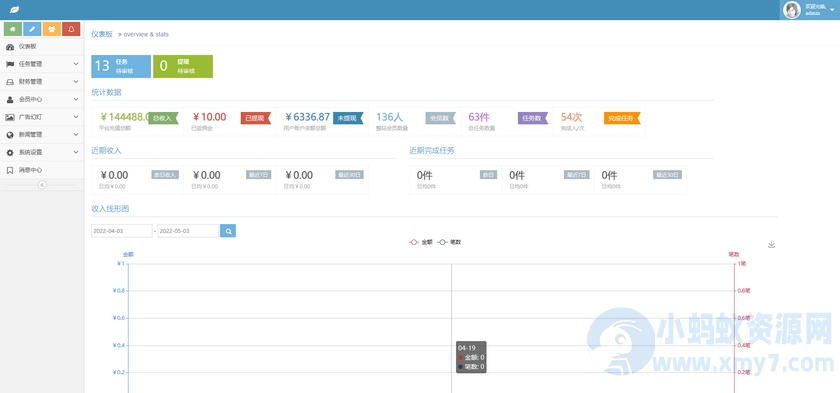Expand the 任务管理 sidebar menu

tap(42, 64)
